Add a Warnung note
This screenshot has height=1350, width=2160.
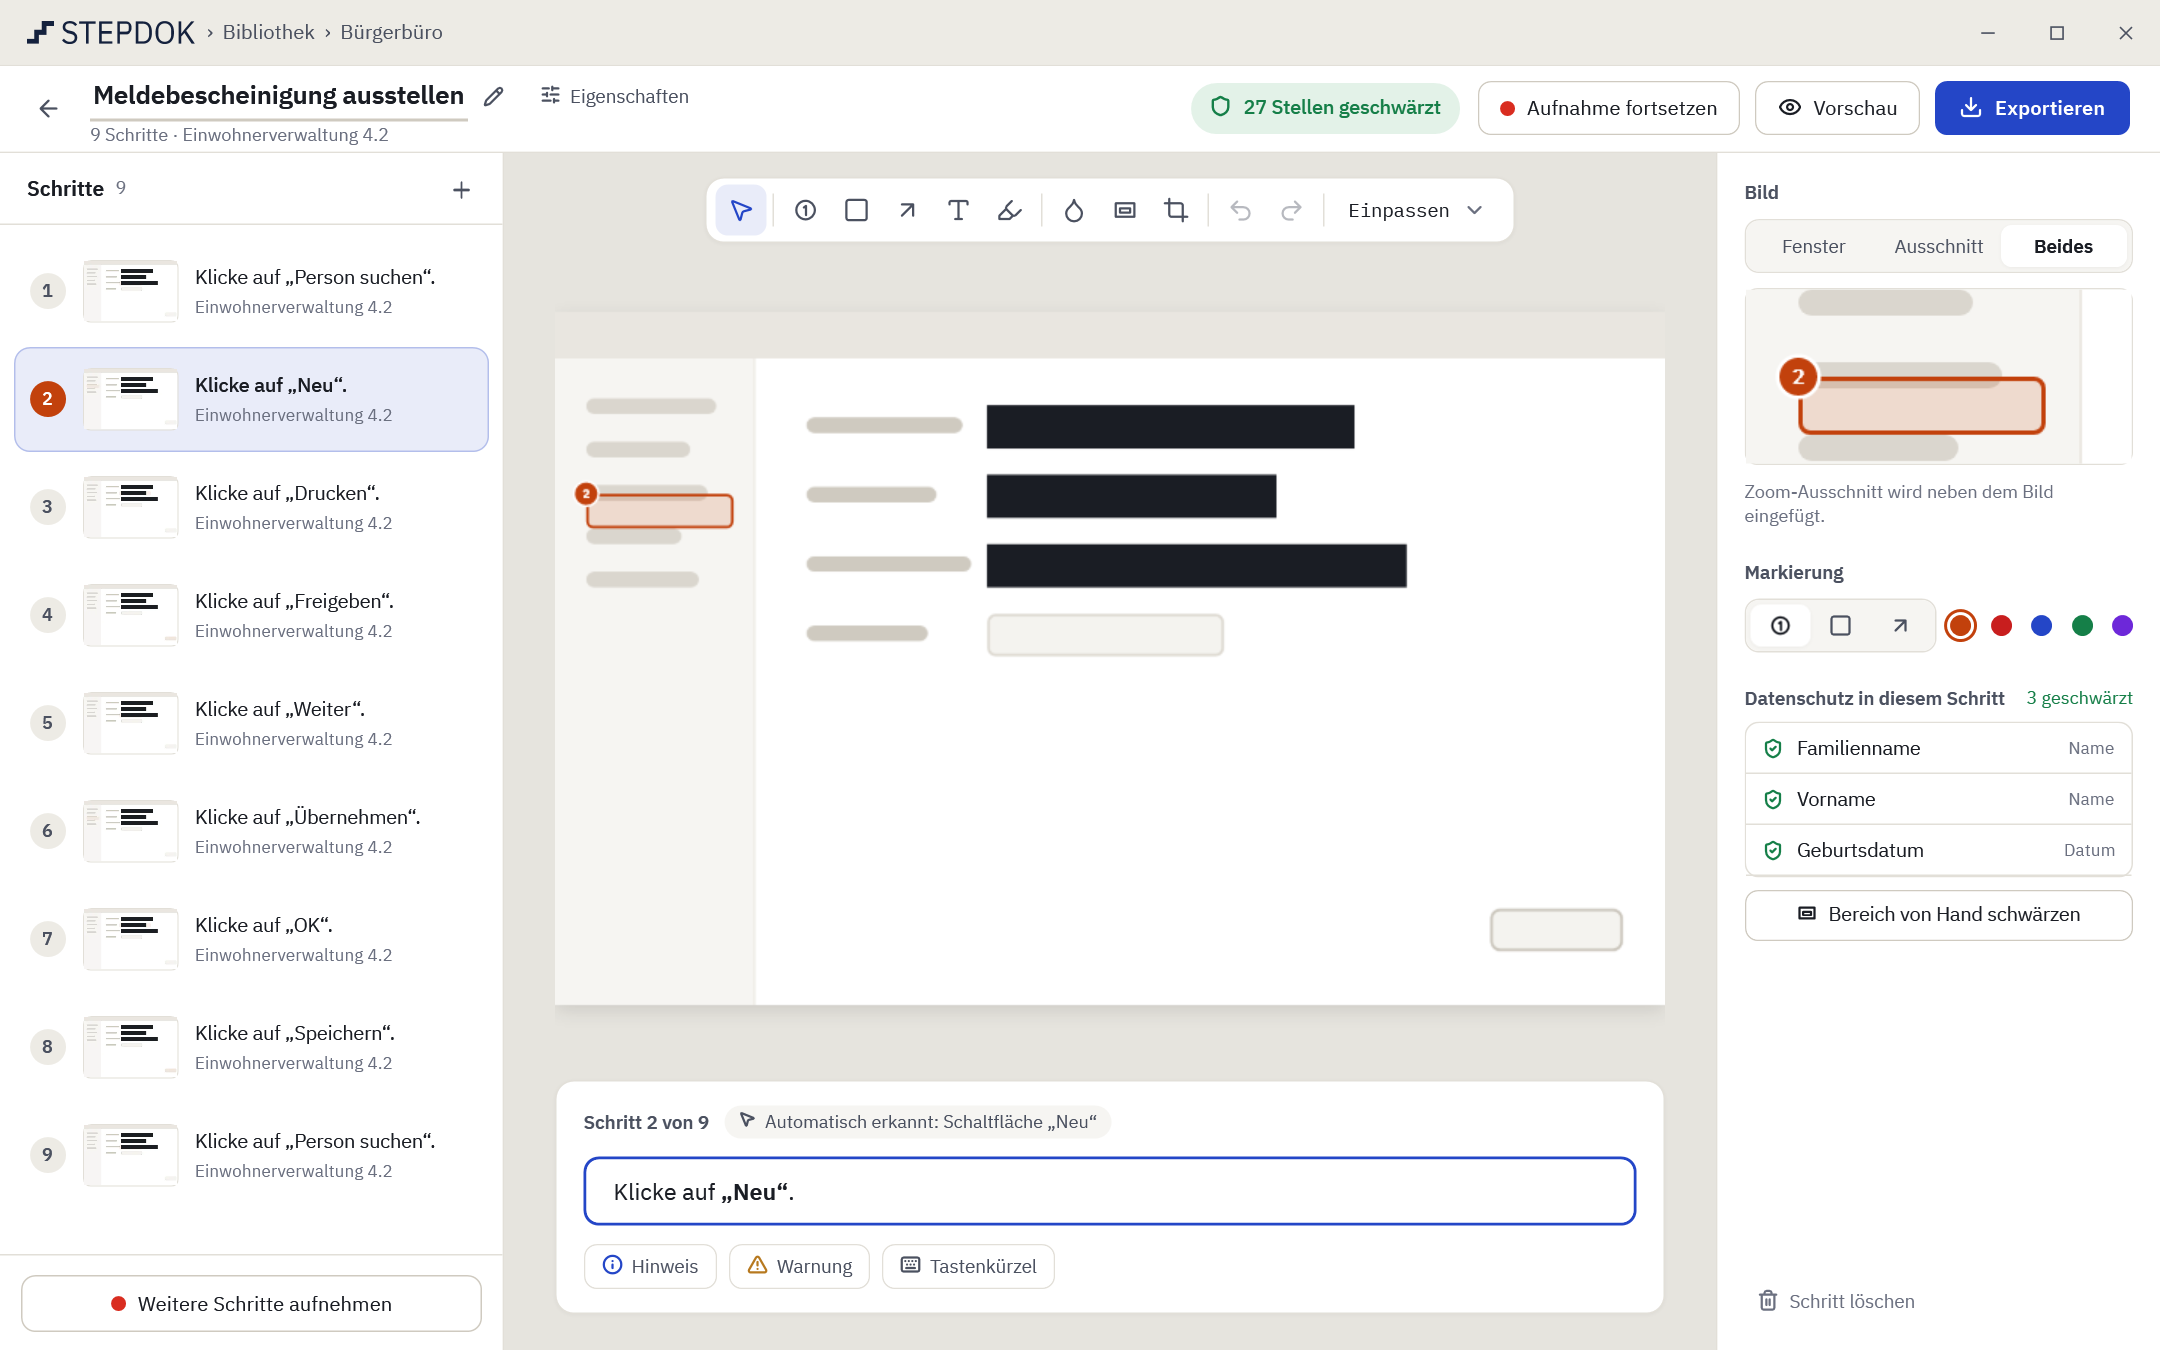click(x=799, y=1266)
